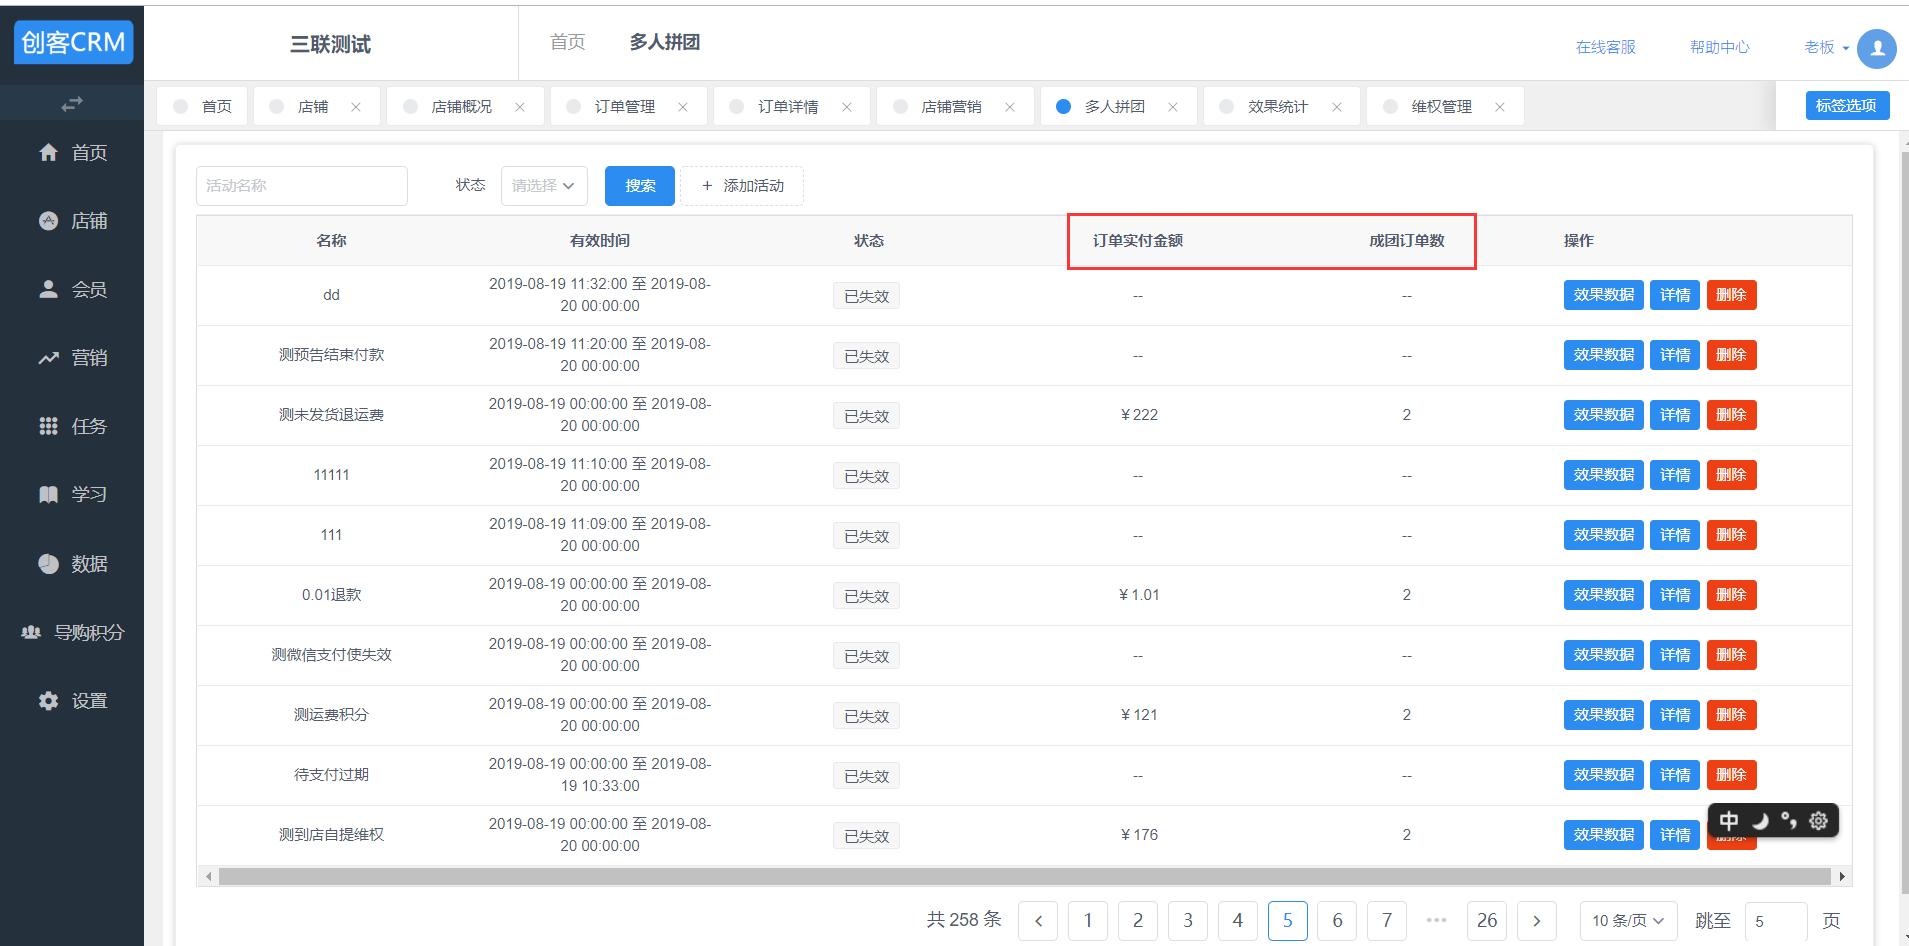Switch to the 效果统计 tab
Screen dimensions: 1909x946
point(1277,107)
